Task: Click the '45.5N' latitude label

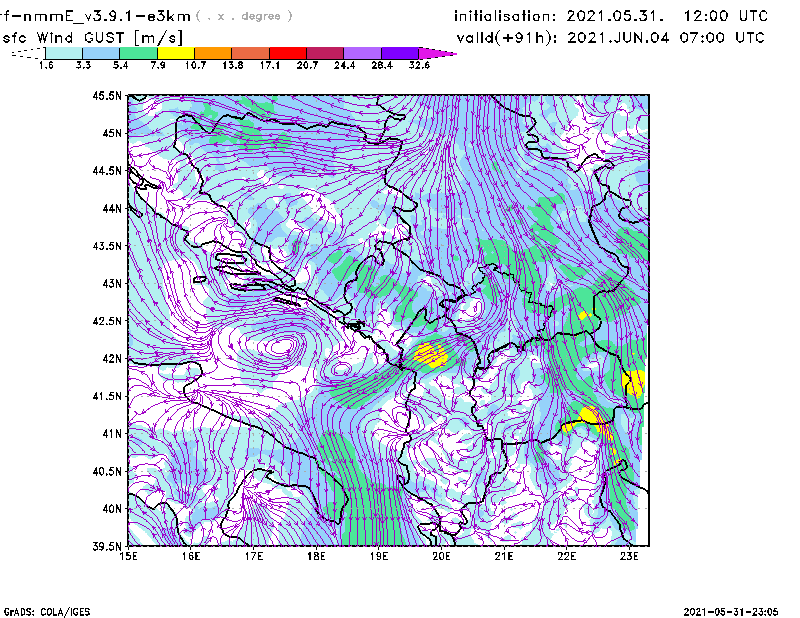Action: click(x=108, y=95)
